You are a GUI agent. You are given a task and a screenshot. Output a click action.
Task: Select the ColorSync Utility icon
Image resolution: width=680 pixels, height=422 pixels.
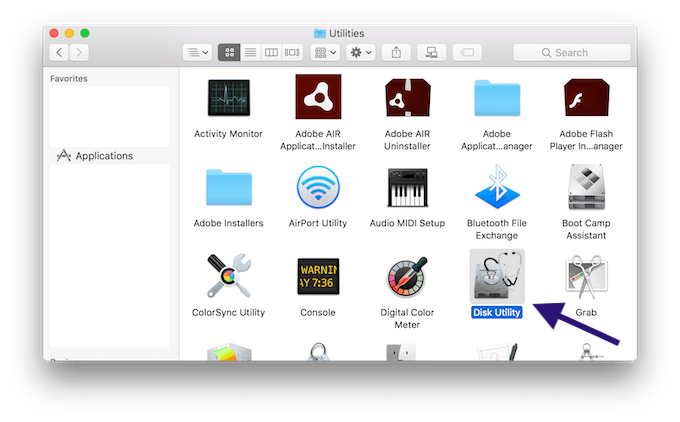(229, 276)
